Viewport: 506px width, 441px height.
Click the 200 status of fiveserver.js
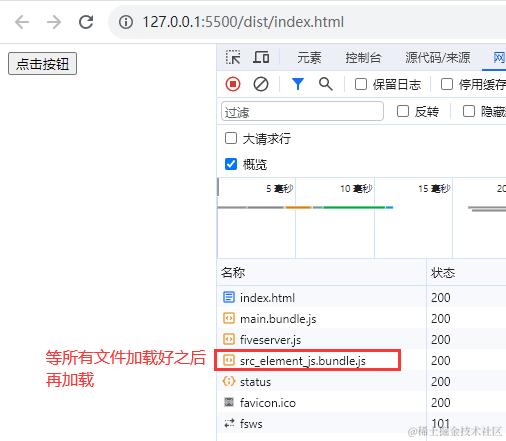tap(441, 339)
